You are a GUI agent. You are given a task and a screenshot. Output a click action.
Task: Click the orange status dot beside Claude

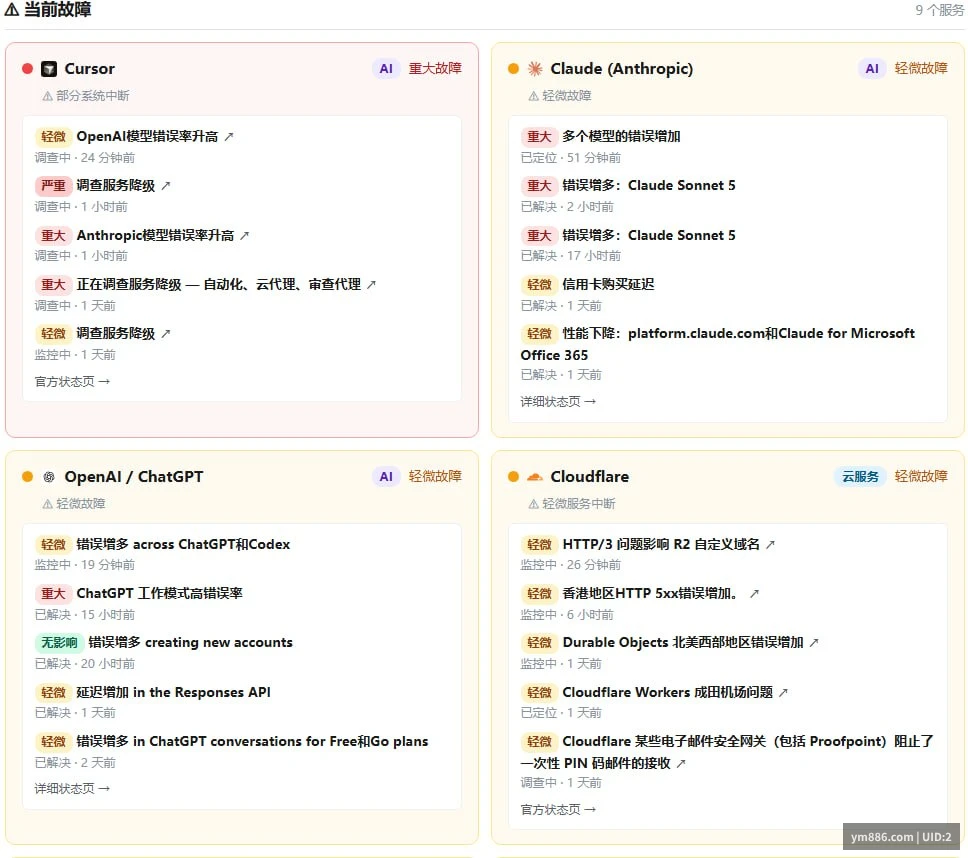(x=513, y=69)
